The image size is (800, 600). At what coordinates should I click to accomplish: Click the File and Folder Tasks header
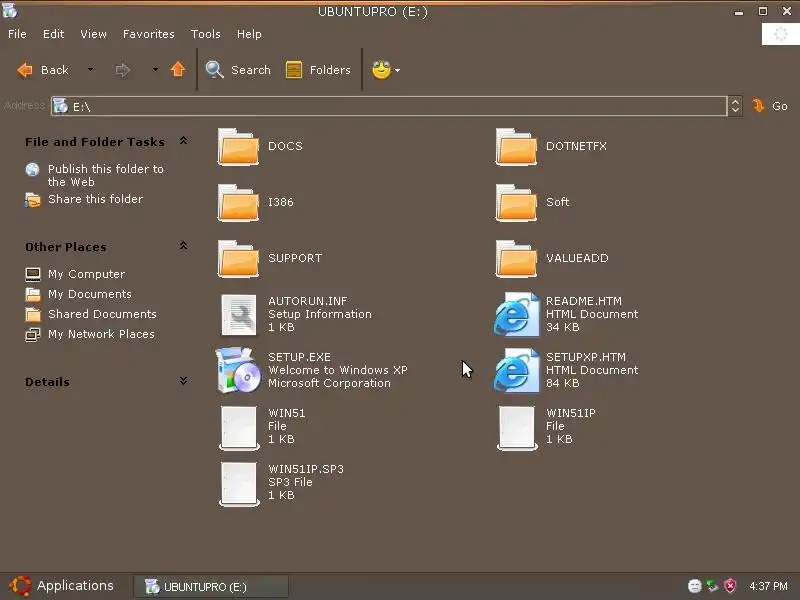pos(95,142)
